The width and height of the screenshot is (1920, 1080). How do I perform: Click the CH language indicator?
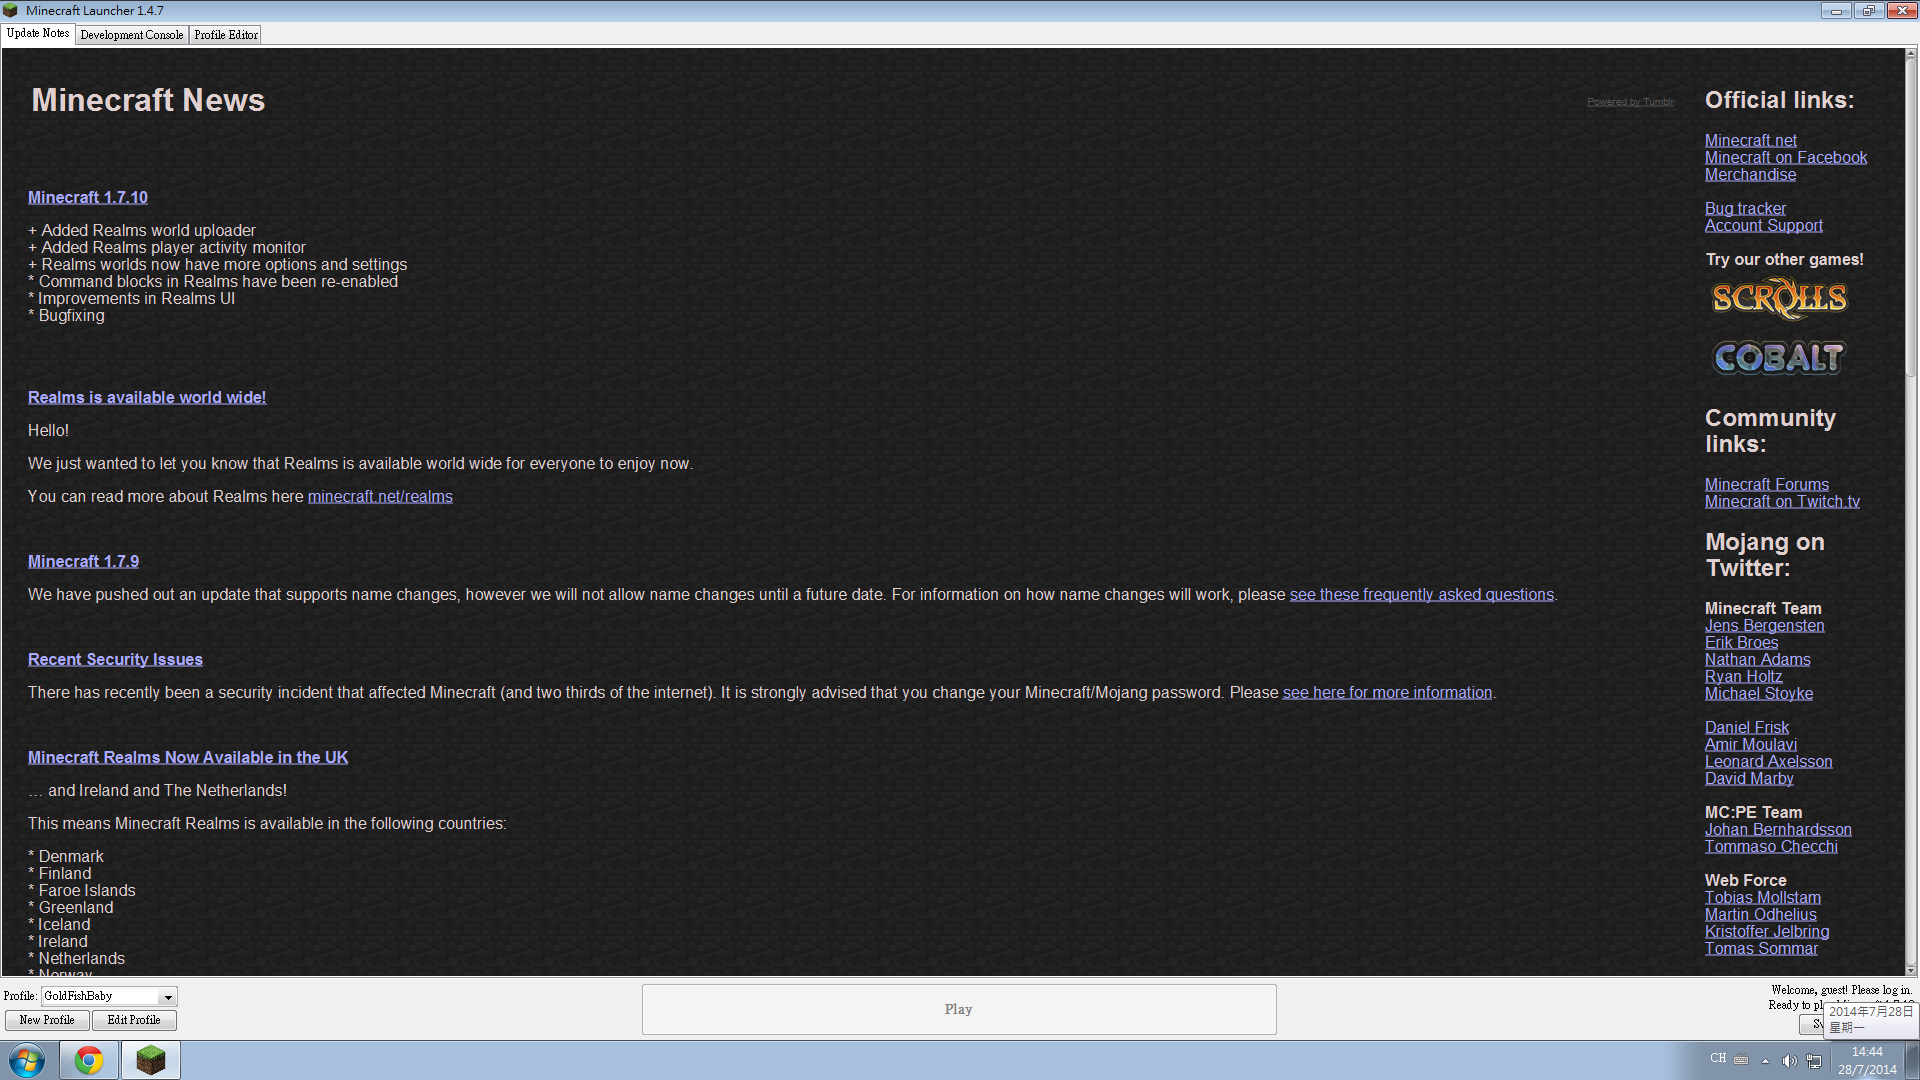click(x=1718, y=1058)
